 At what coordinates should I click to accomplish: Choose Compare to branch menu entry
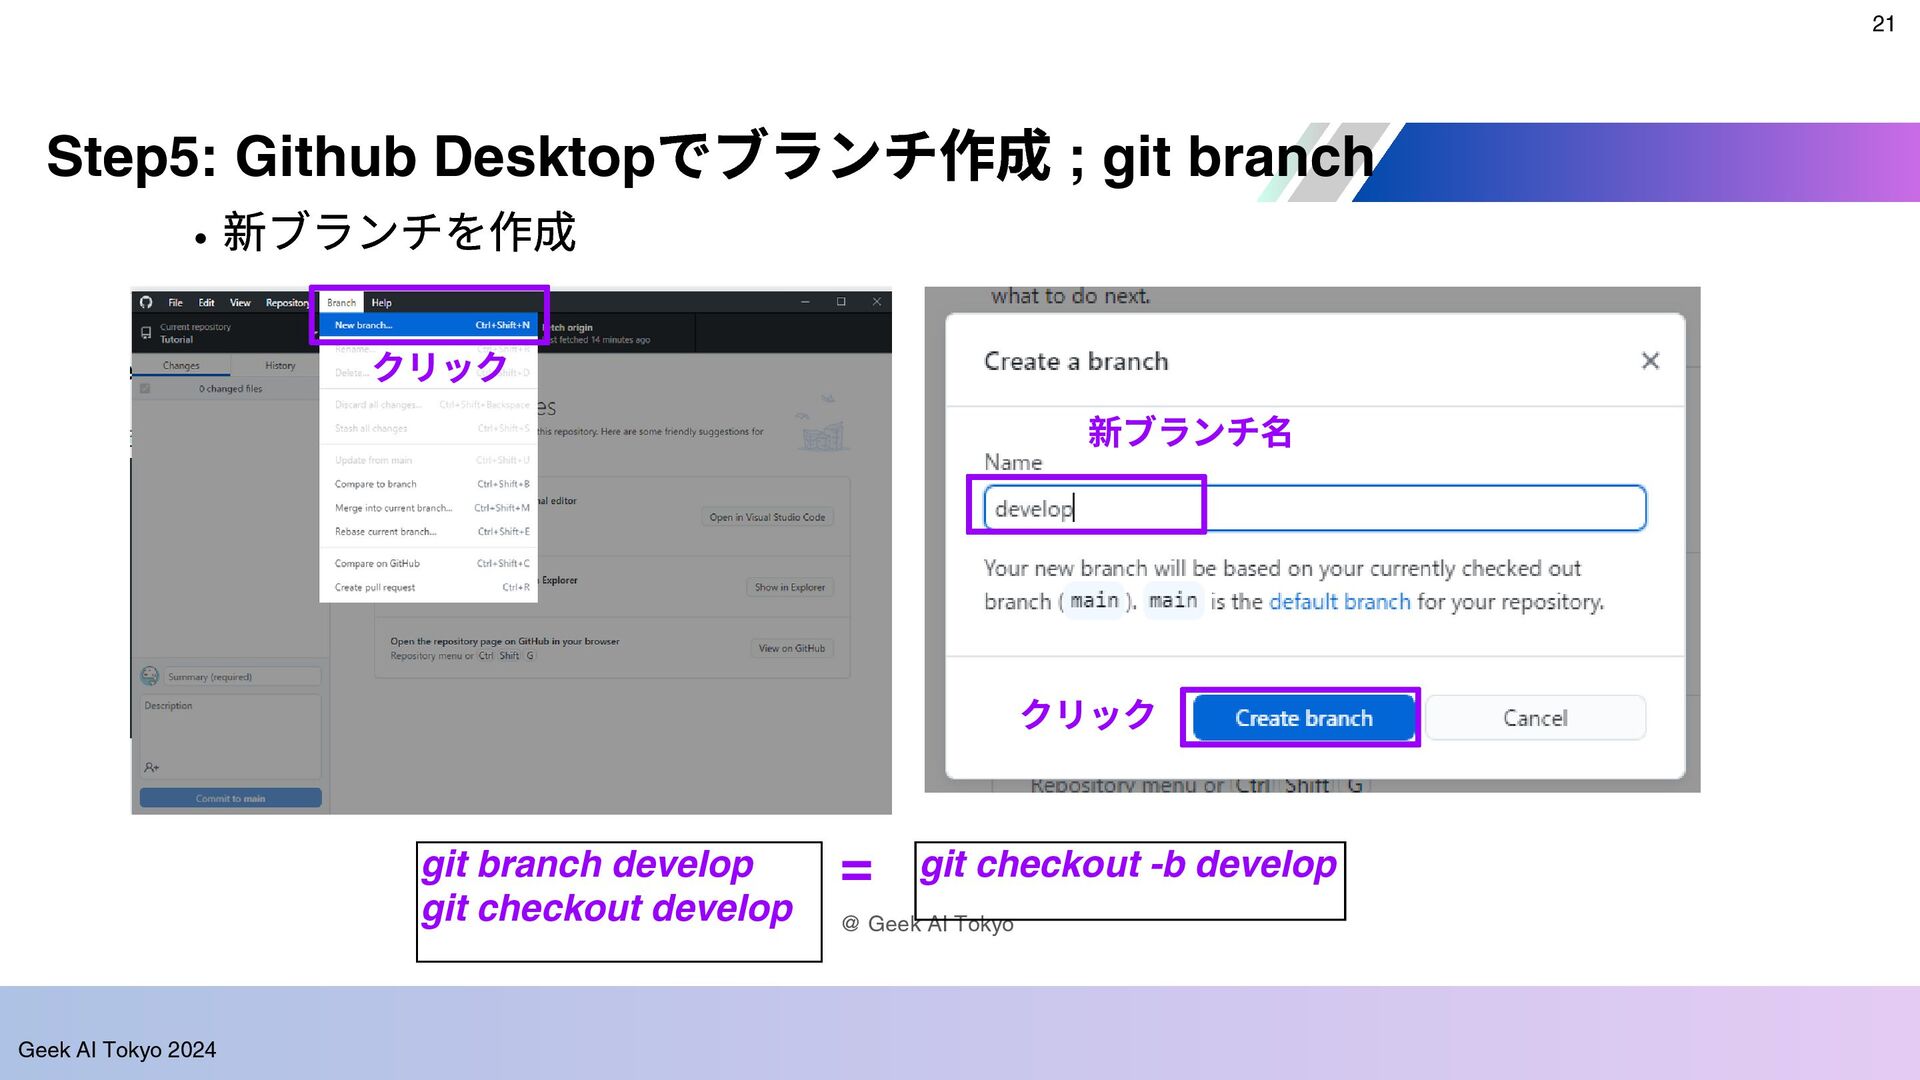coord(429,484)
